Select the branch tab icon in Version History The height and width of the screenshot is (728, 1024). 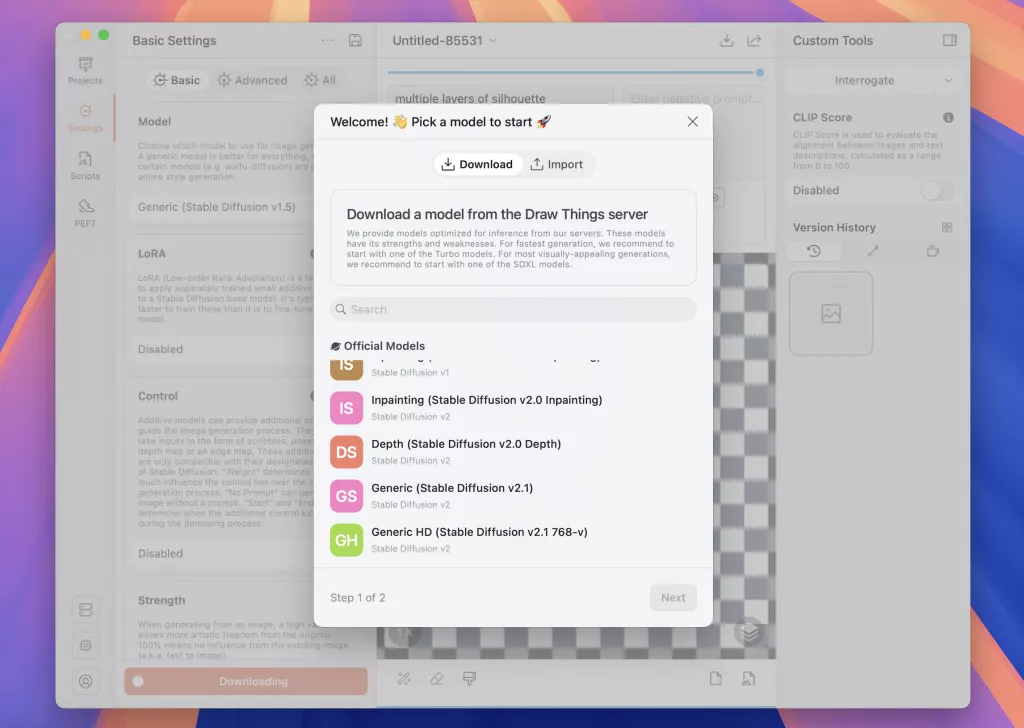click(x=872, y=251)
